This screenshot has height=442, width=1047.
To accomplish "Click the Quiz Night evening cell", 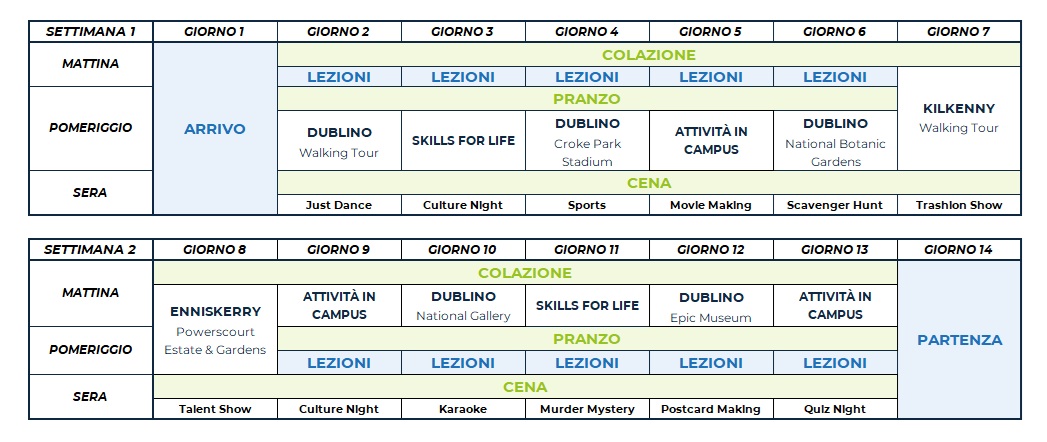I will pos(835,409).
